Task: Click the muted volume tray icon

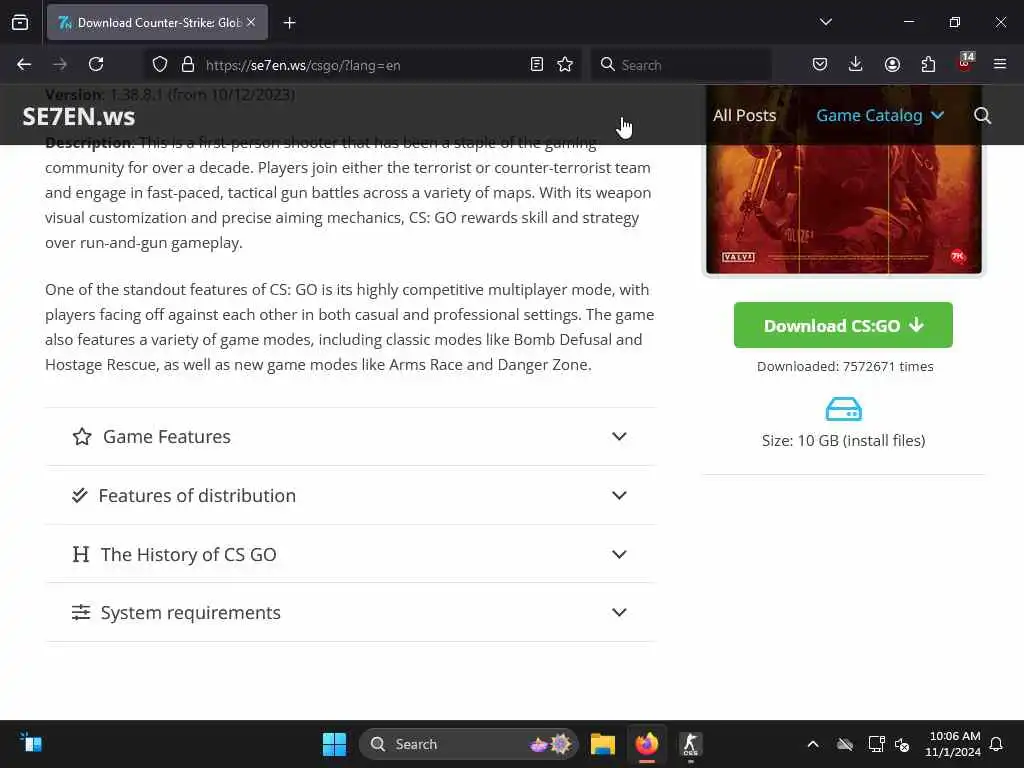Action: point(902,744)
